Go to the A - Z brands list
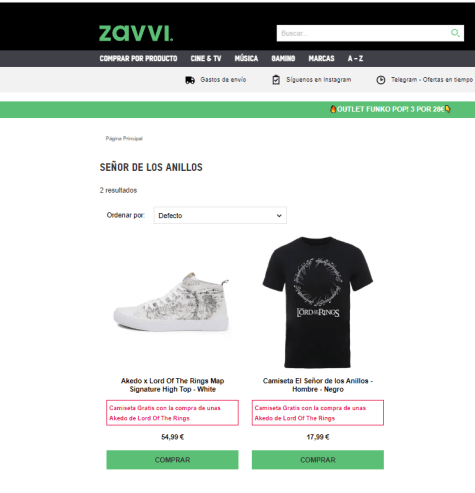The height and width of the screenshot is (493, 475). tap(355, 59)
